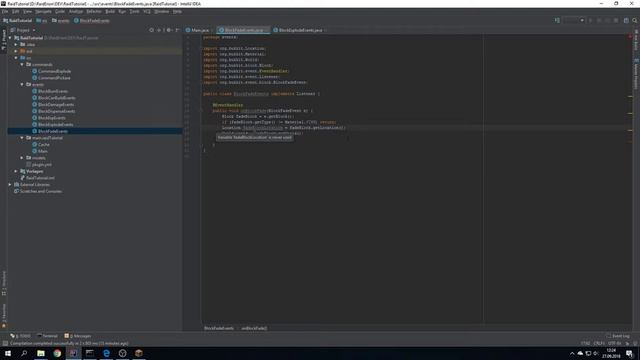Screen dimensions: 640x360
Task: Open Windows notification center
Action: tap(630, 353)
